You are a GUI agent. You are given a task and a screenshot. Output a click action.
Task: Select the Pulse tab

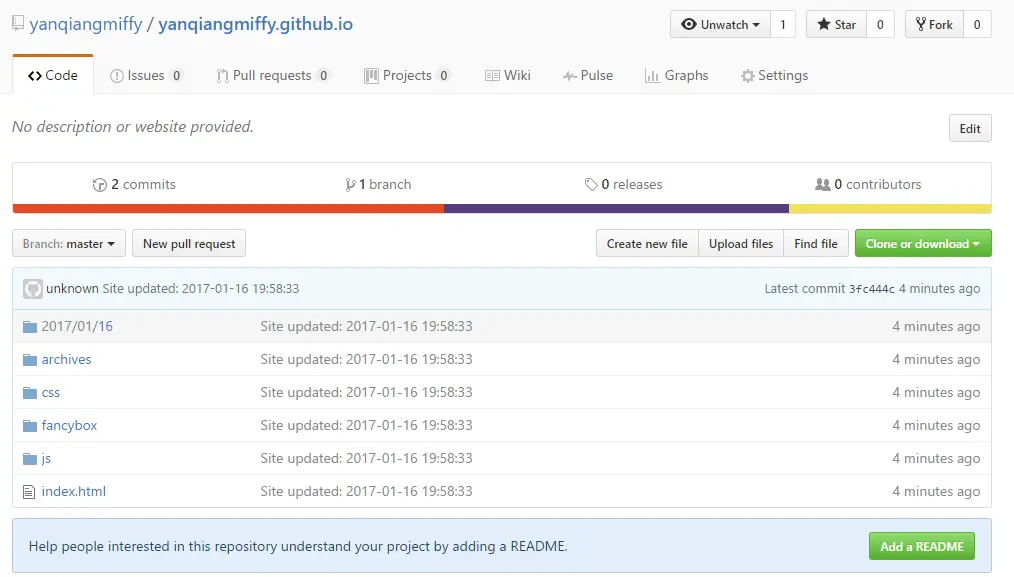[588, 76]
